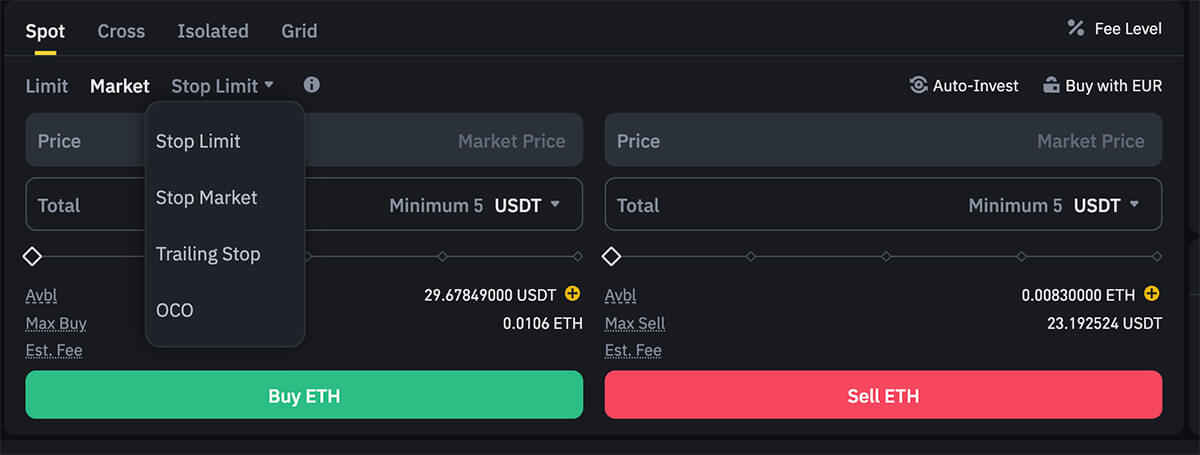The image size is (1200, 455).
Task: Open the Grid trading tab
Action: [x=299, y=31]
